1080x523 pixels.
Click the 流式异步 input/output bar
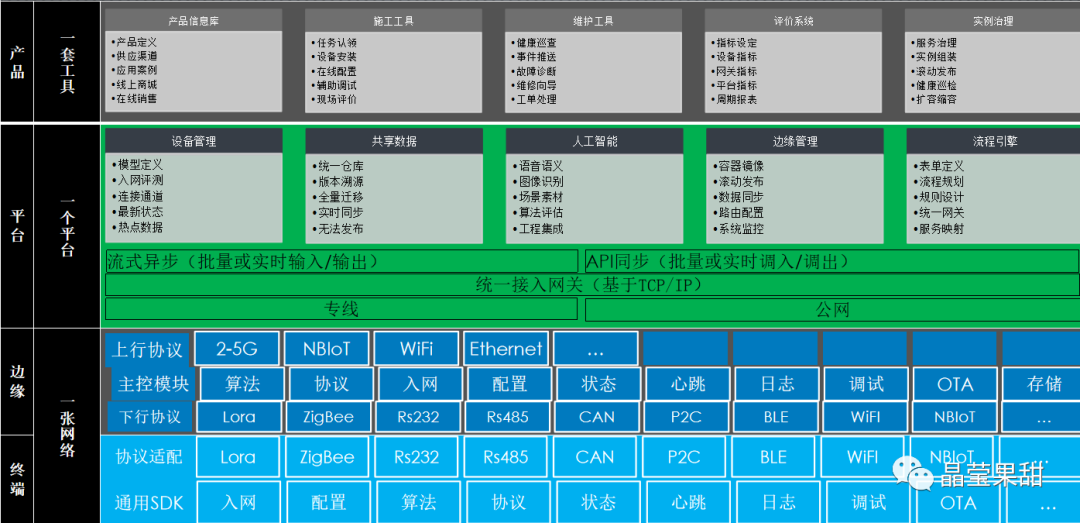tap(341, 262)
